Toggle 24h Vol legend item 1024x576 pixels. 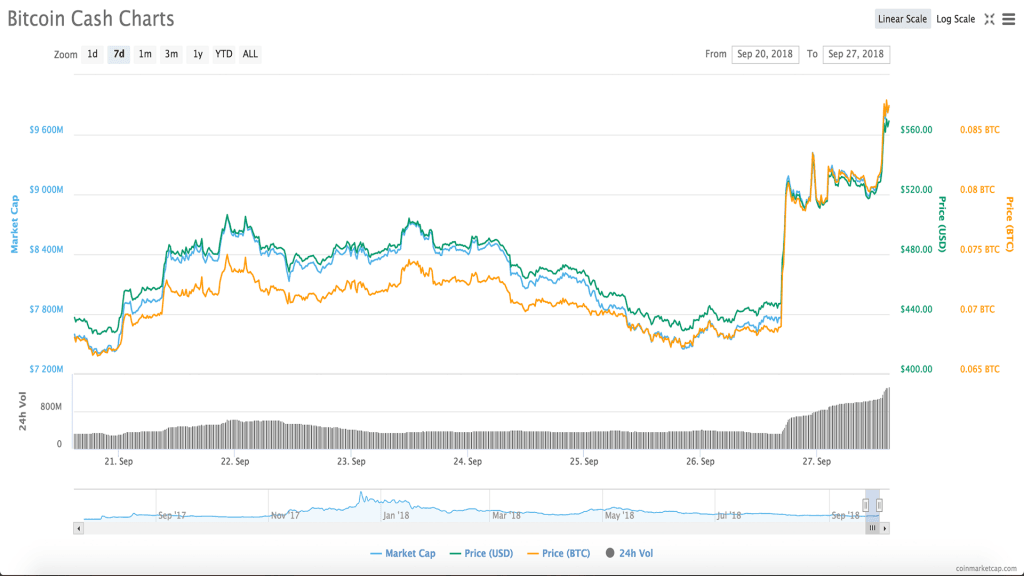pyautogui.click(x=630, y=553)
